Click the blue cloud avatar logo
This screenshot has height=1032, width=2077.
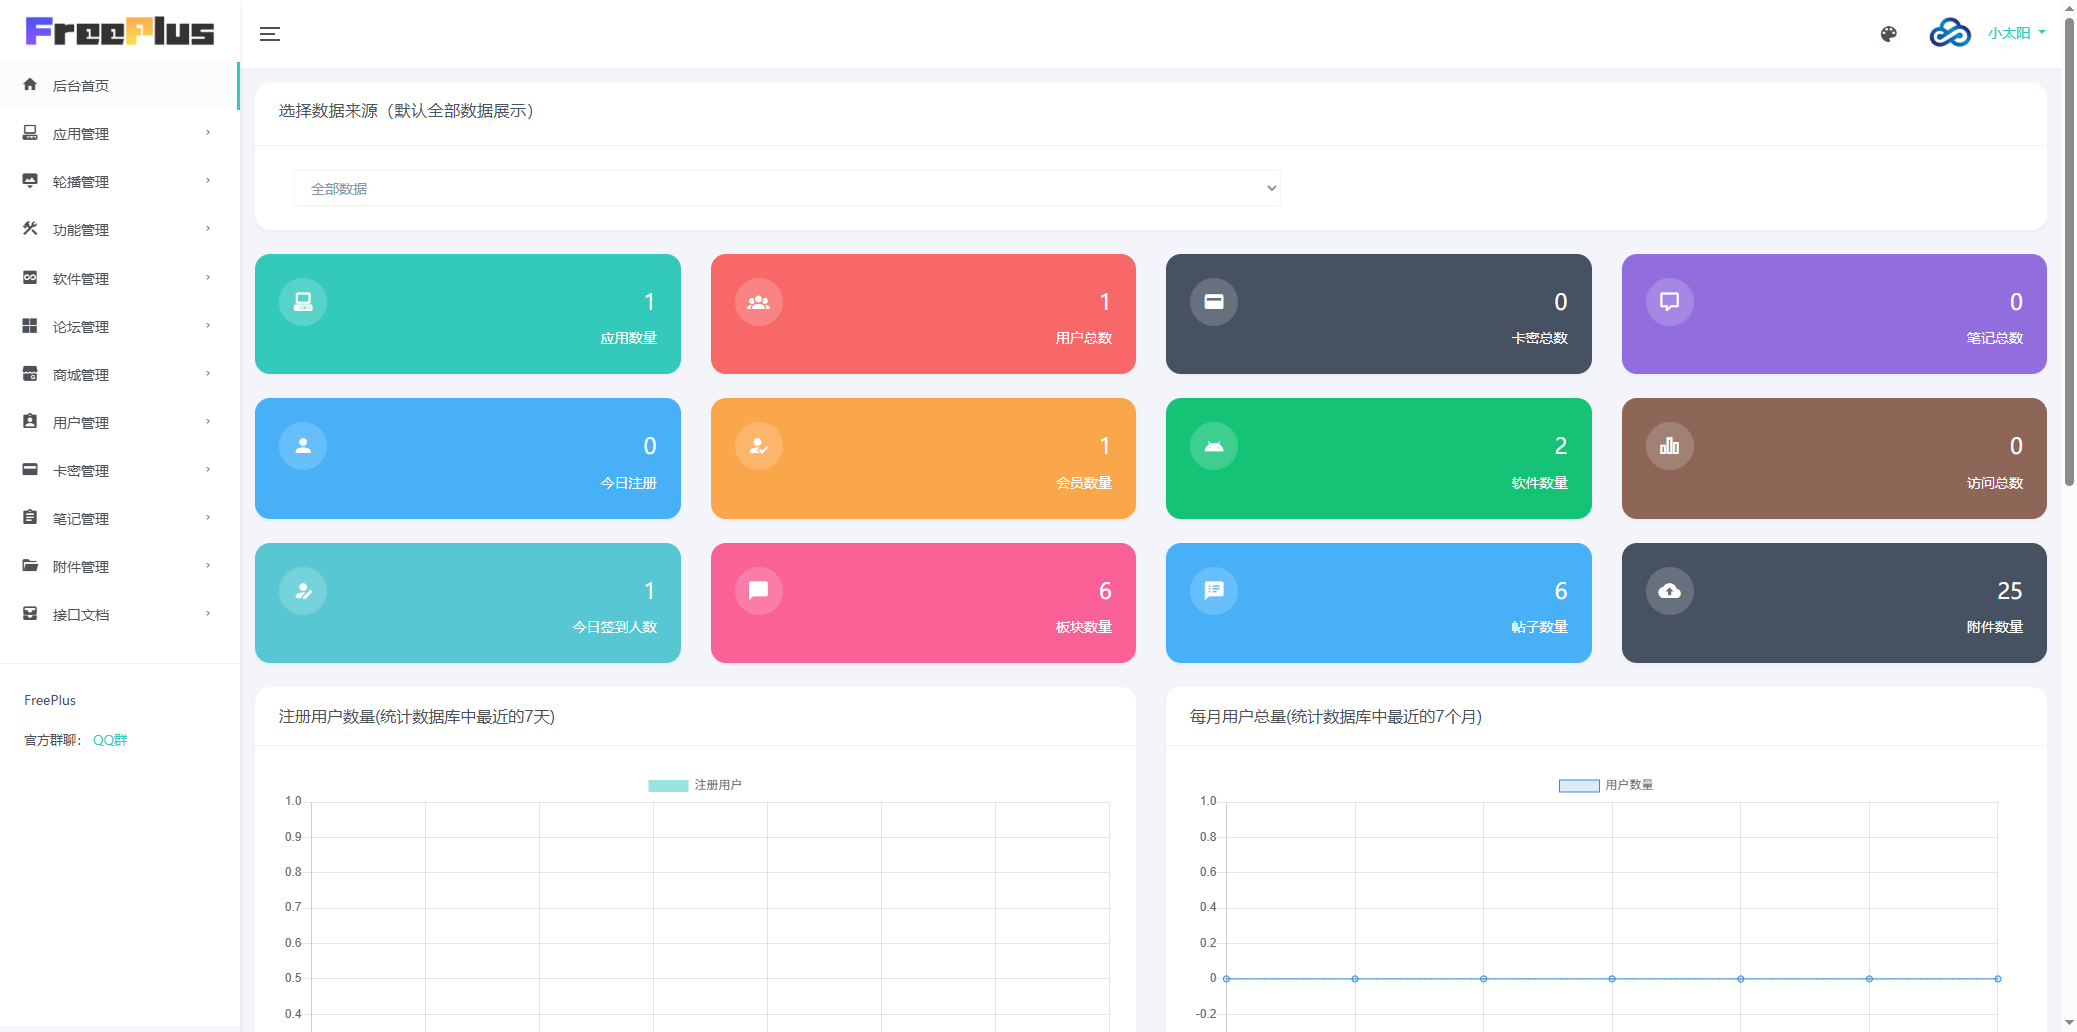coord(1949,33)
